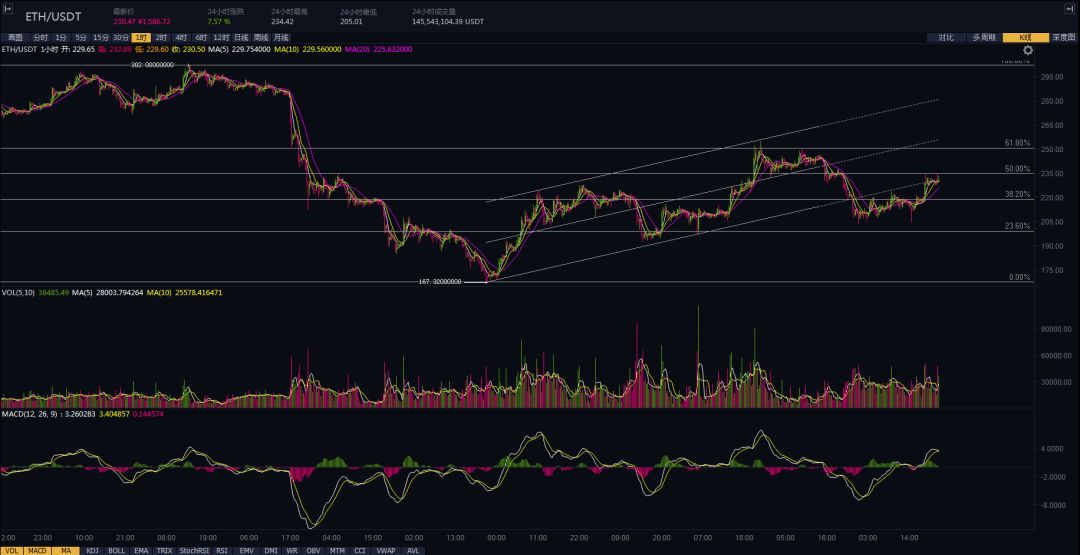The width and height of the screenshot is (1080, 555).
Task: Click the MA(10) 229.560000 legend
Action: pyautogui.click(x=307, y=50)
